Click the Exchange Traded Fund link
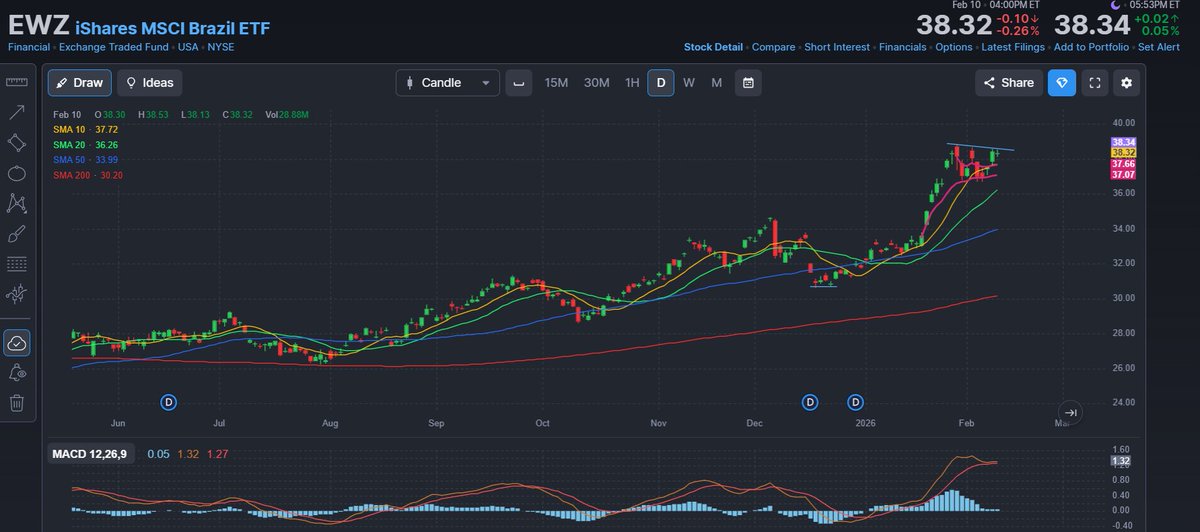The width and height of the screenshot is (1200, 532). 112,47
